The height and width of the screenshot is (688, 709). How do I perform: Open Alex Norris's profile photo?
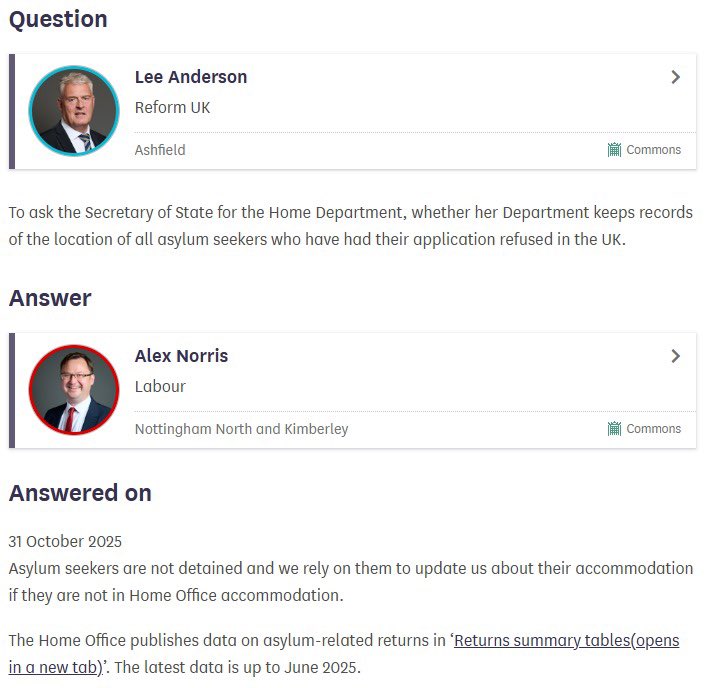click(x=74, y=390)
